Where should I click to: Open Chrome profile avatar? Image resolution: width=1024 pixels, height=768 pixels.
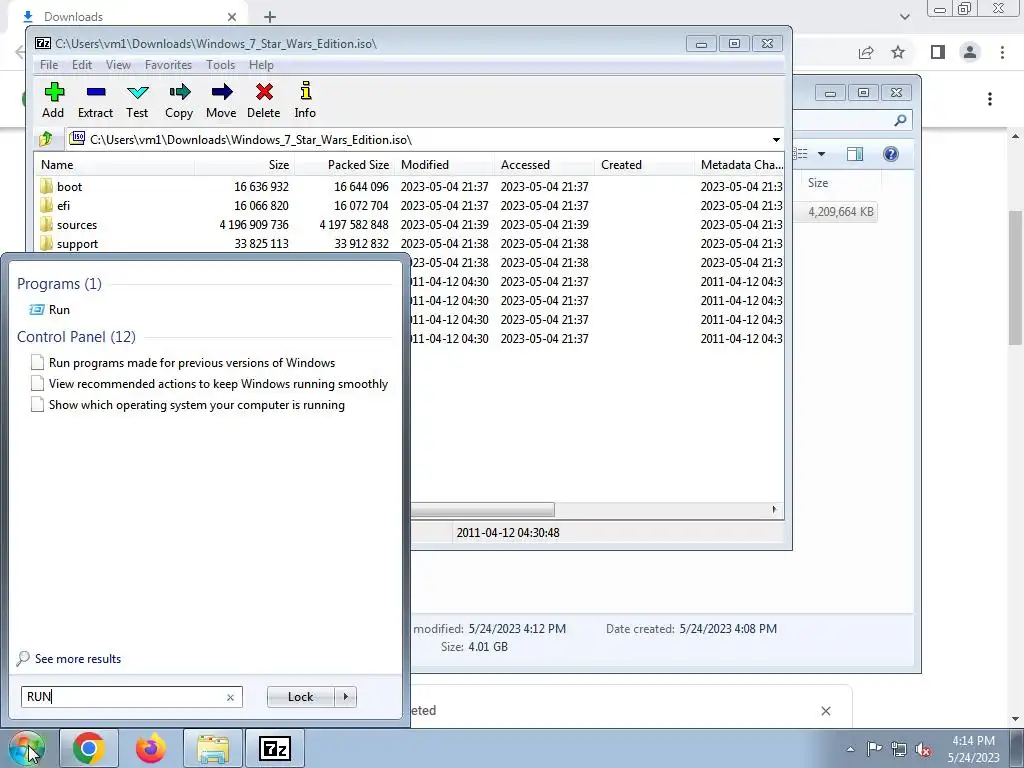(x=970, y=52)
